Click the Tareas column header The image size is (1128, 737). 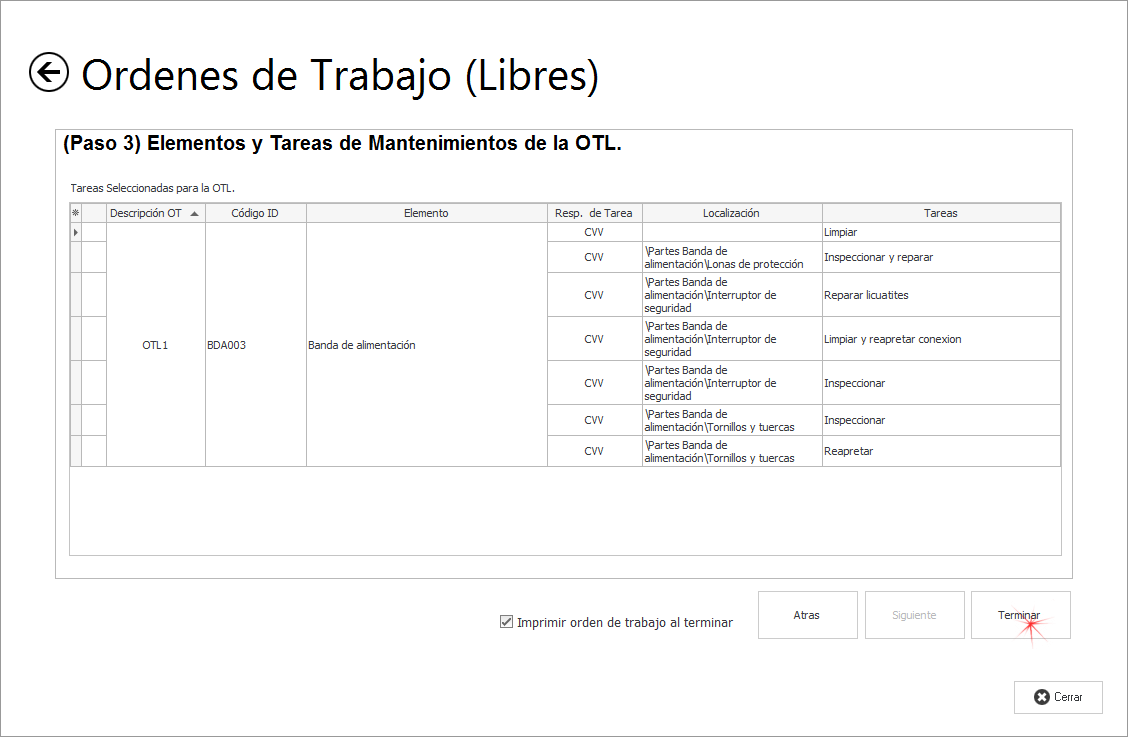[940, 213]
